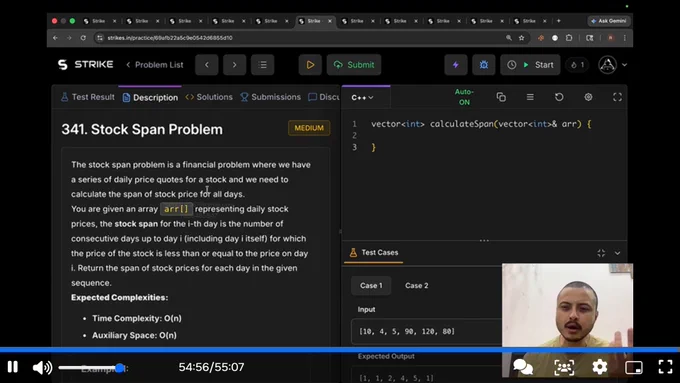680x383 pixels.
Task: Click the STRIKE logo
Action: click(x=85, y=65)
